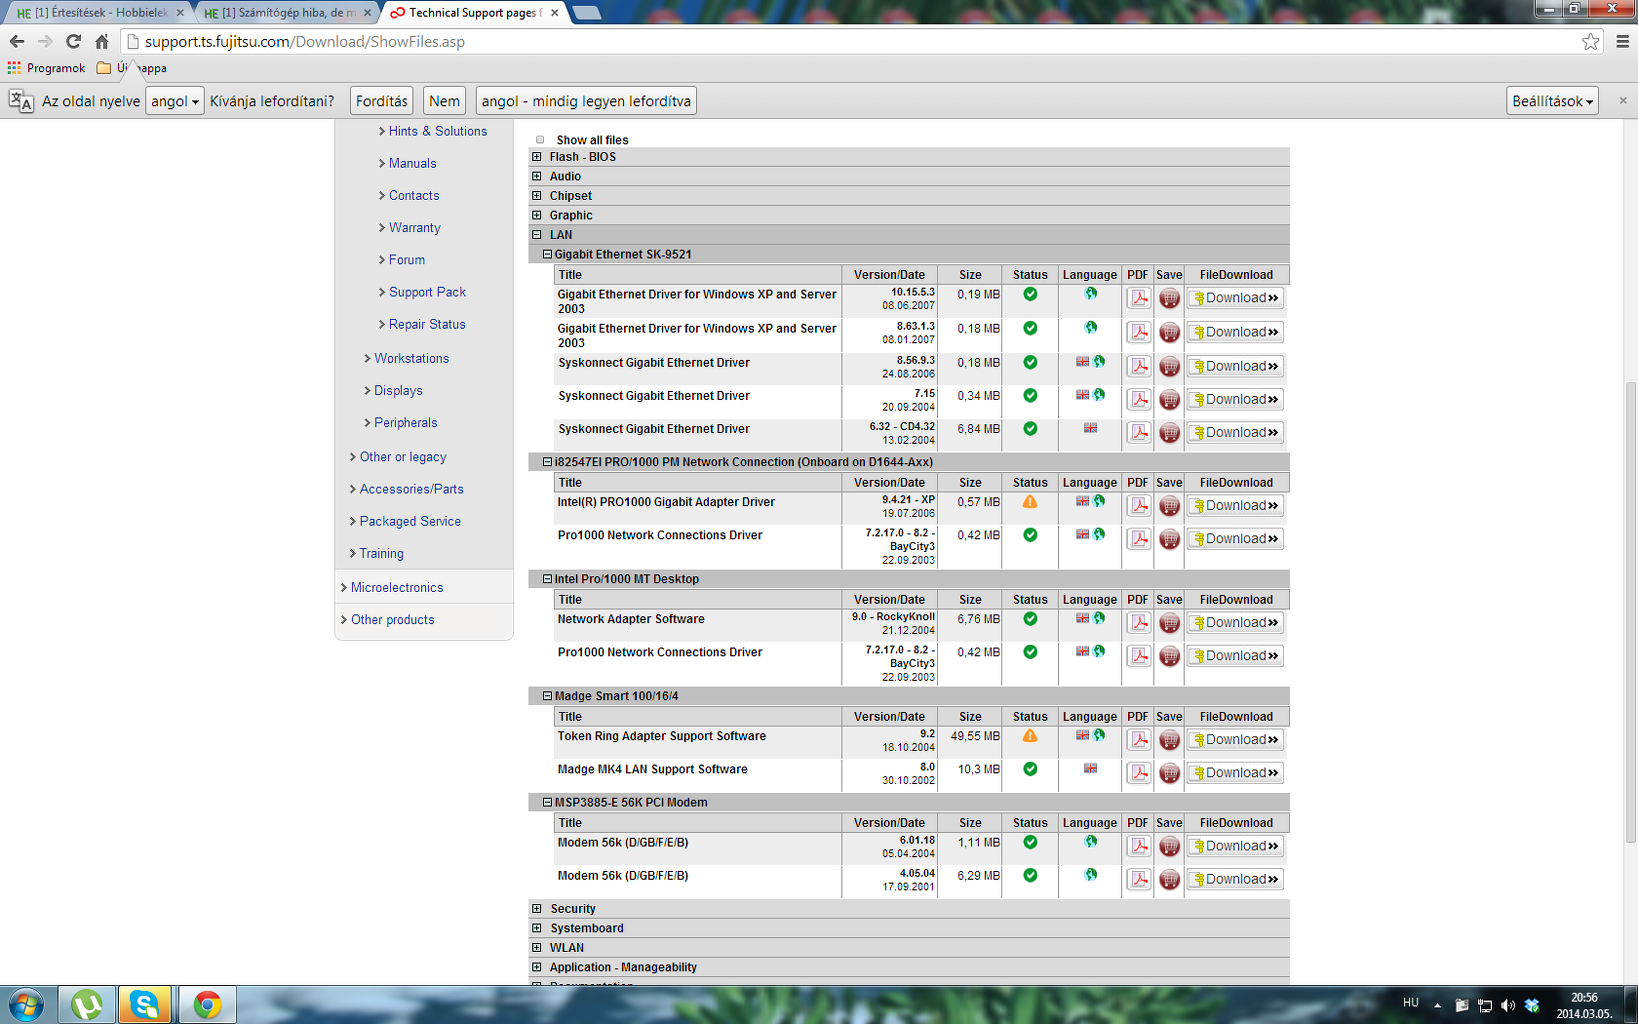The height and width of the screenshot is (1024, 1638).
Task: Click 'angol - mindig legyen lefordítva' button
Action: click(586, 101)
